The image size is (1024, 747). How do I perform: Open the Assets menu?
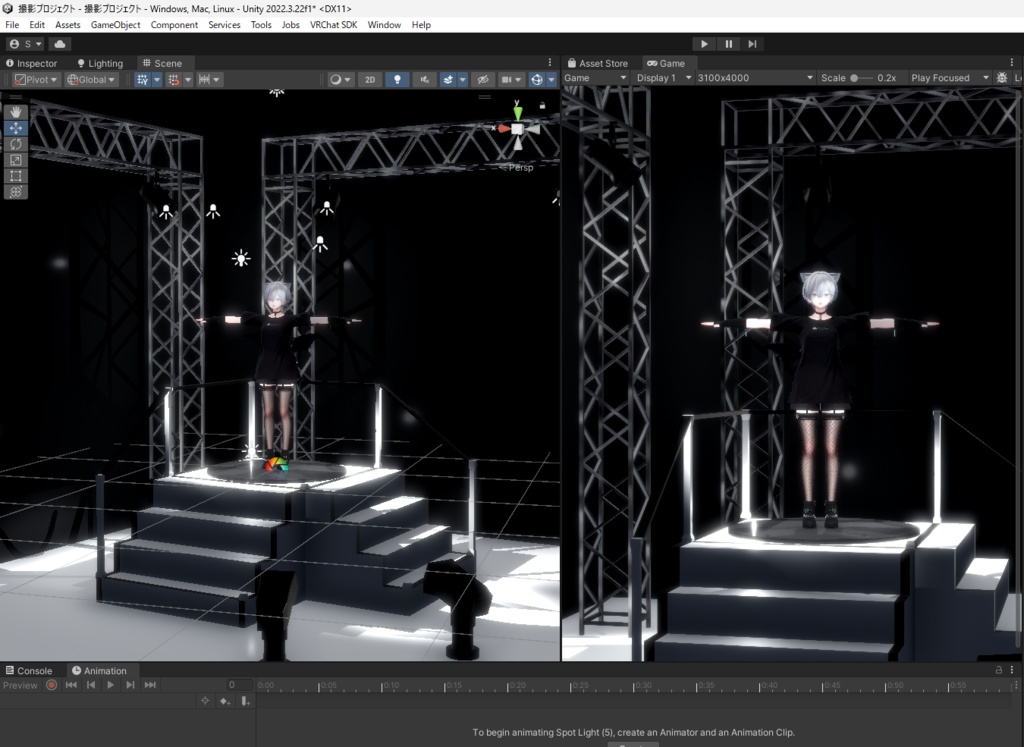[67, 25]
